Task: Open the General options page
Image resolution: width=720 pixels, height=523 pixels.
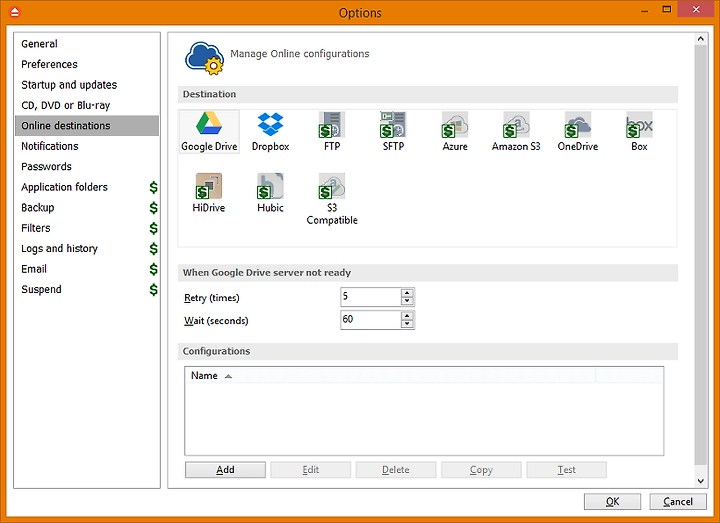Action: point(87,44)
